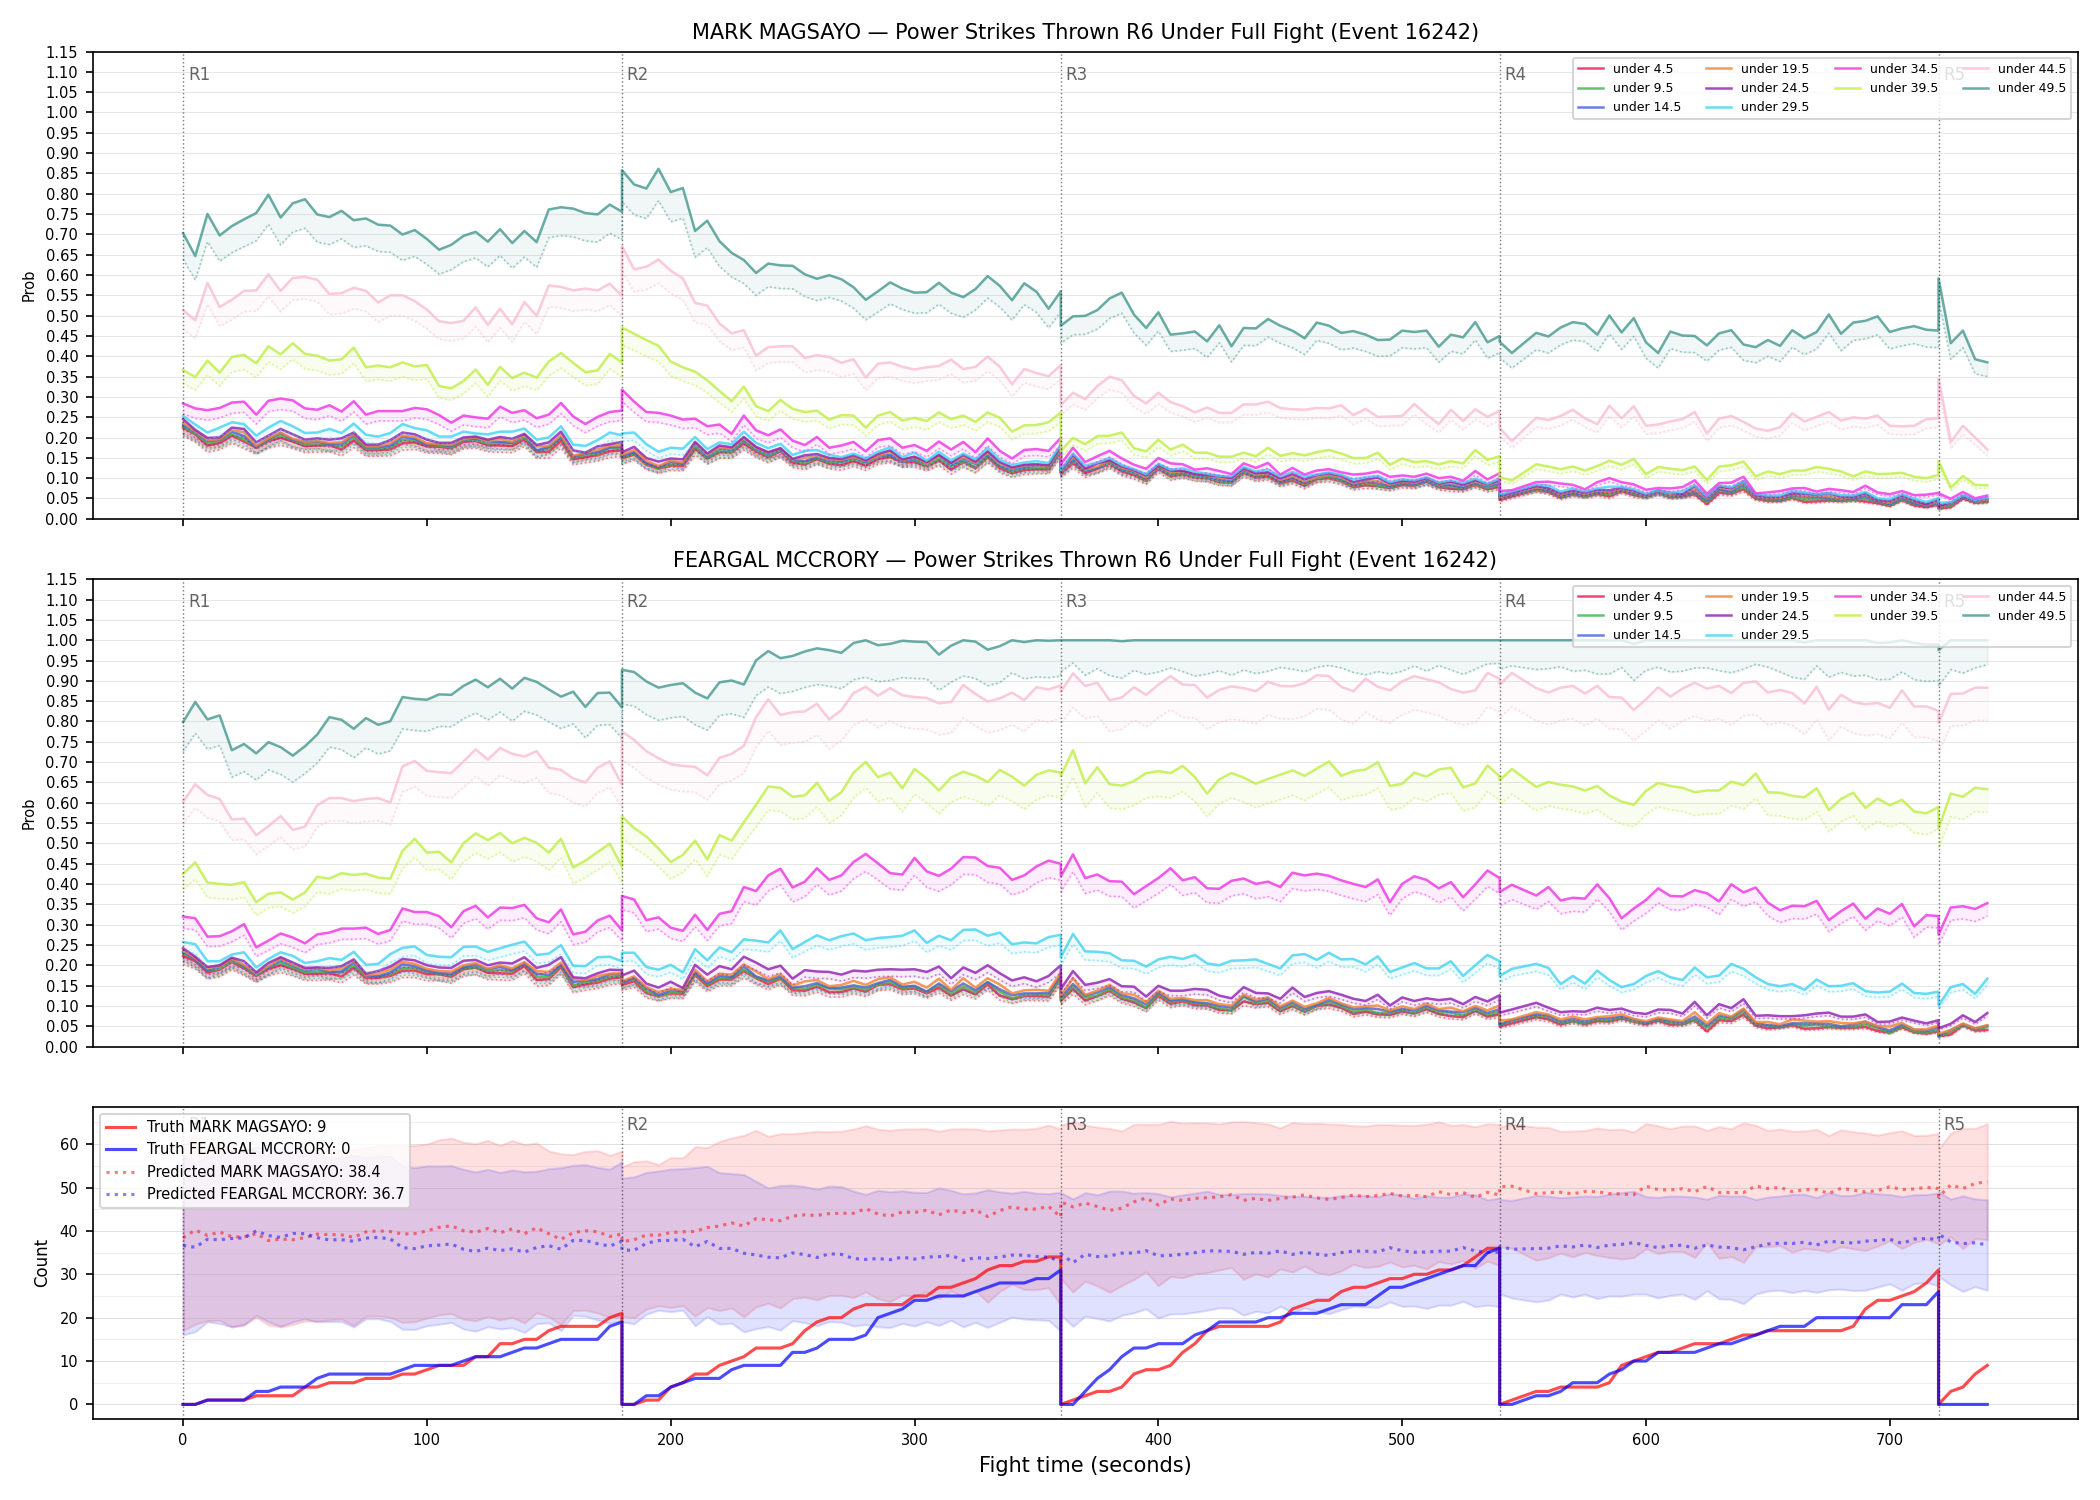Click the 1.00 tick on McCrory chart axis
The height and width of the screenshot is (1500, 2100).
point(61,641)
